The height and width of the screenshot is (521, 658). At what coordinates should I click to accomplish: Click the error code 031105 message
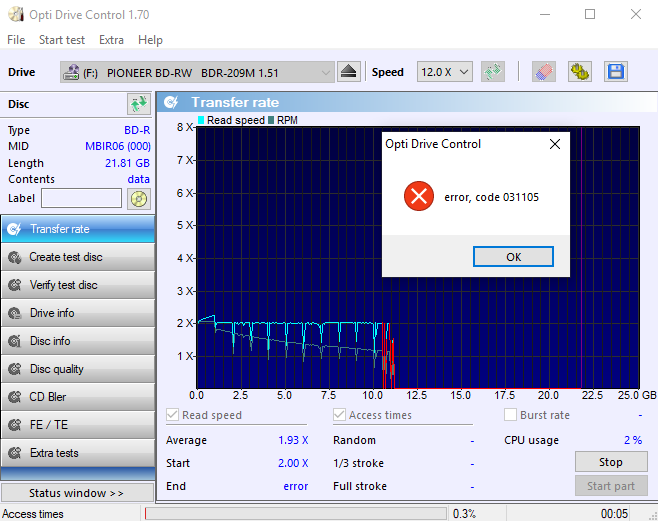pos(491,197)
